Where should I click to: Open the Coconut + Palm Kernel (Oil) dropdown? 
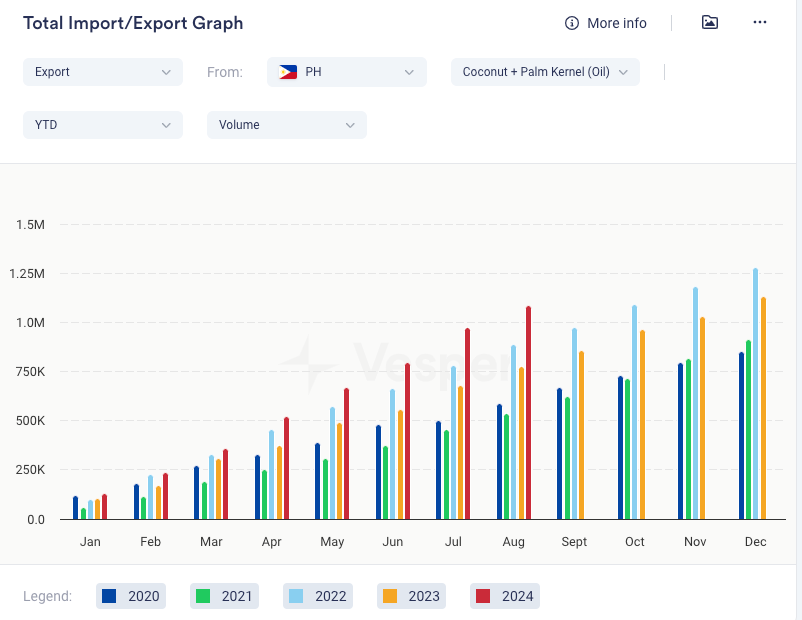point(545,72)
